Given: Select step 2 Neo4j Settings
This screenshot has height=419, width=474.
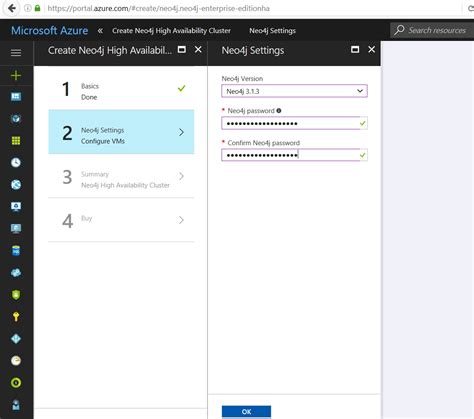Looking at the screenshot, I should point(121,132).
